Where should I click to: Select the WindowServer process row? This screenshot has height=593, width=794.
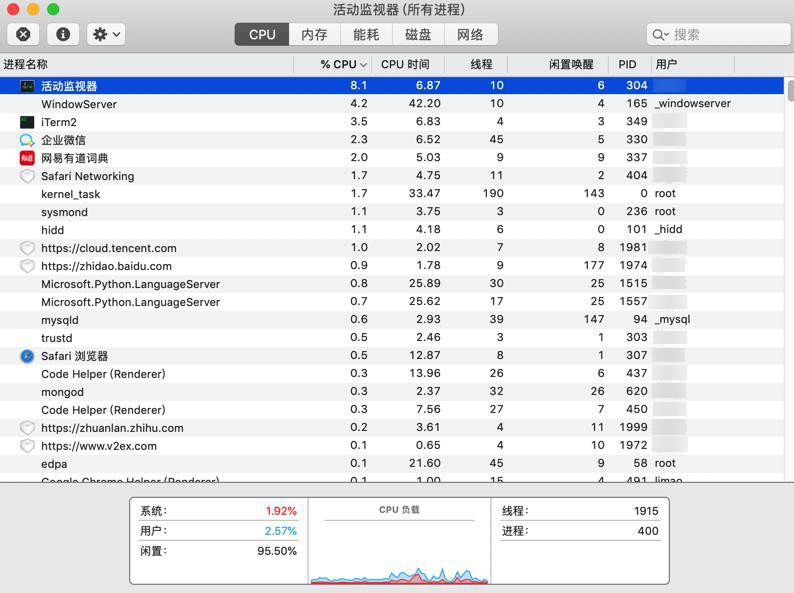pyautogui.click(x=392, y=104)
